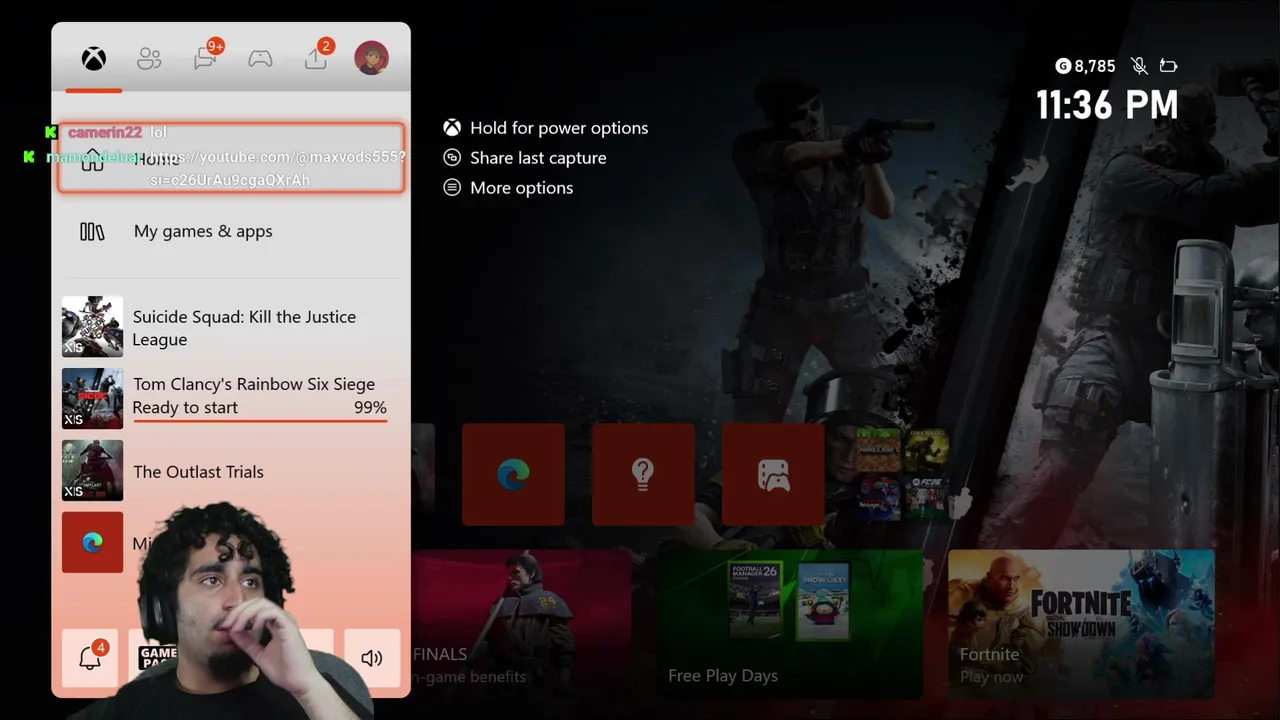Click the 11:36 PM clock

tap(1107, 105)
